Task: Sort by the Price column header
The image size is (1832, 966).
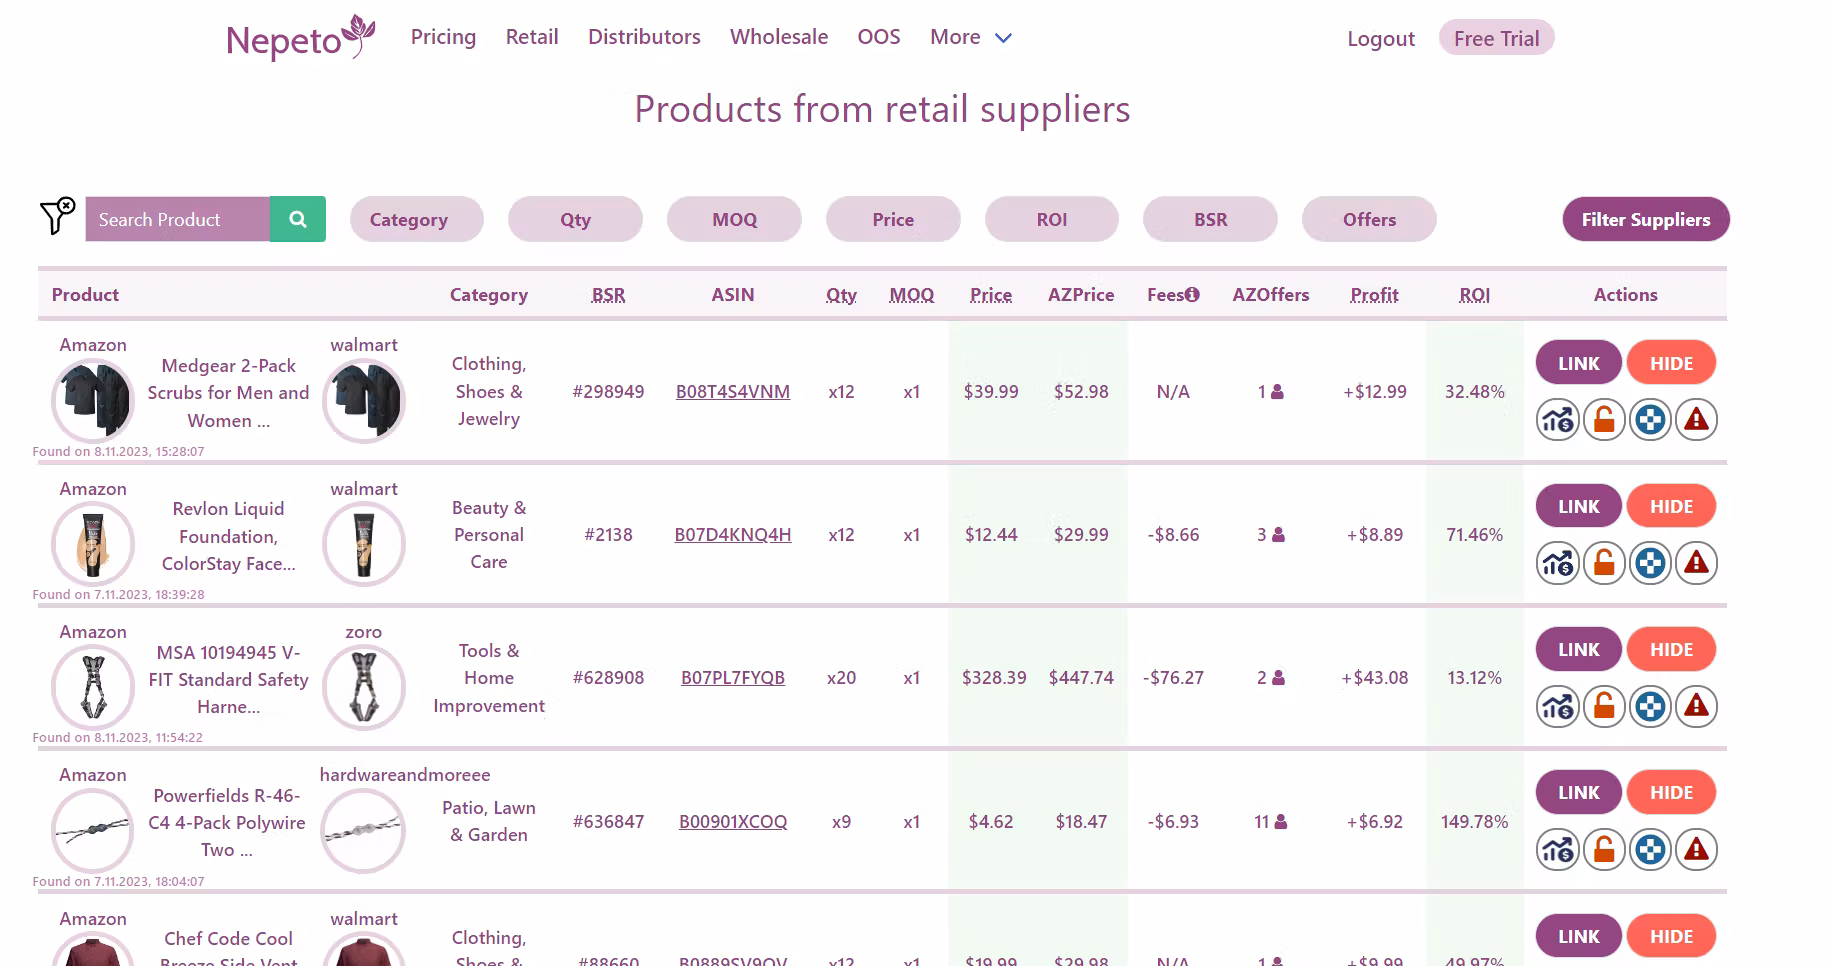Action: pyautogui.click(x=991, y=295)
